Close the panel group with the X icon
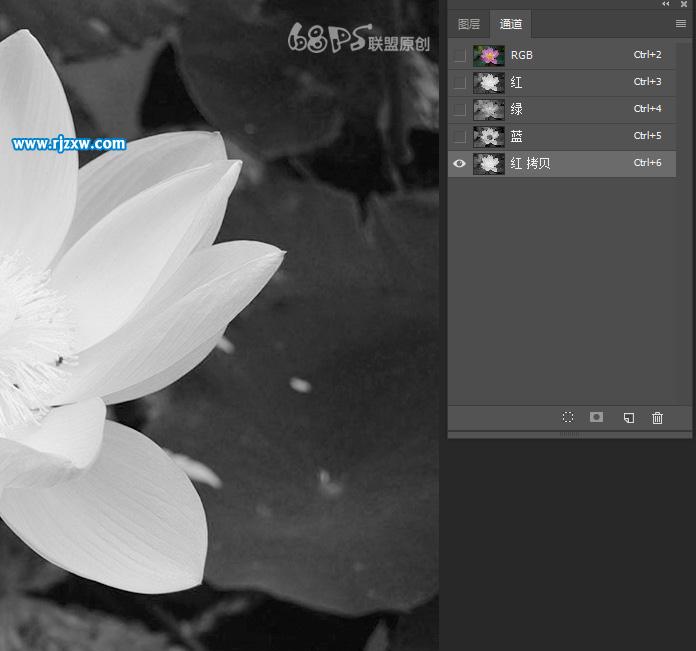696x651 pixels. [683, 5]
